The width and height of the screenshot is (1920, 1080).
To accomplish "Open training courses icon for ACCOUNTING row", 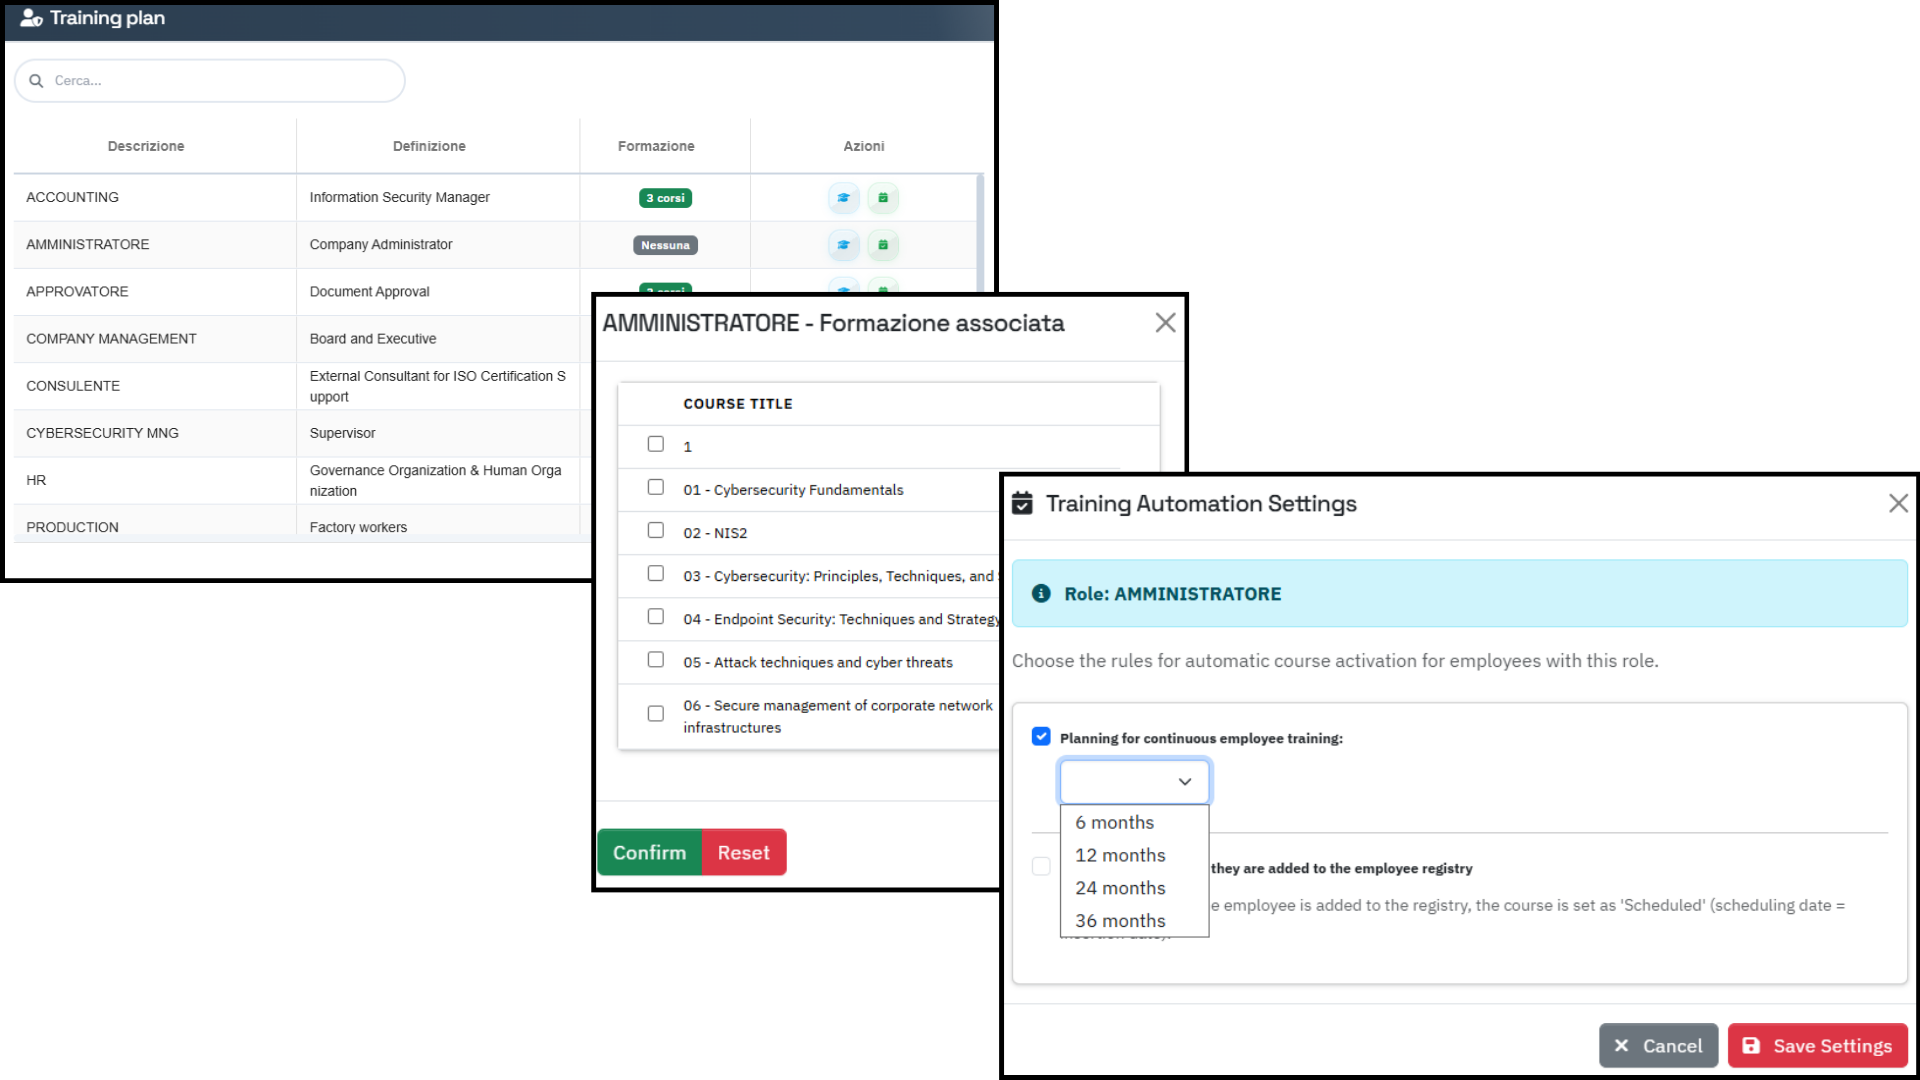I will (843, 198).
